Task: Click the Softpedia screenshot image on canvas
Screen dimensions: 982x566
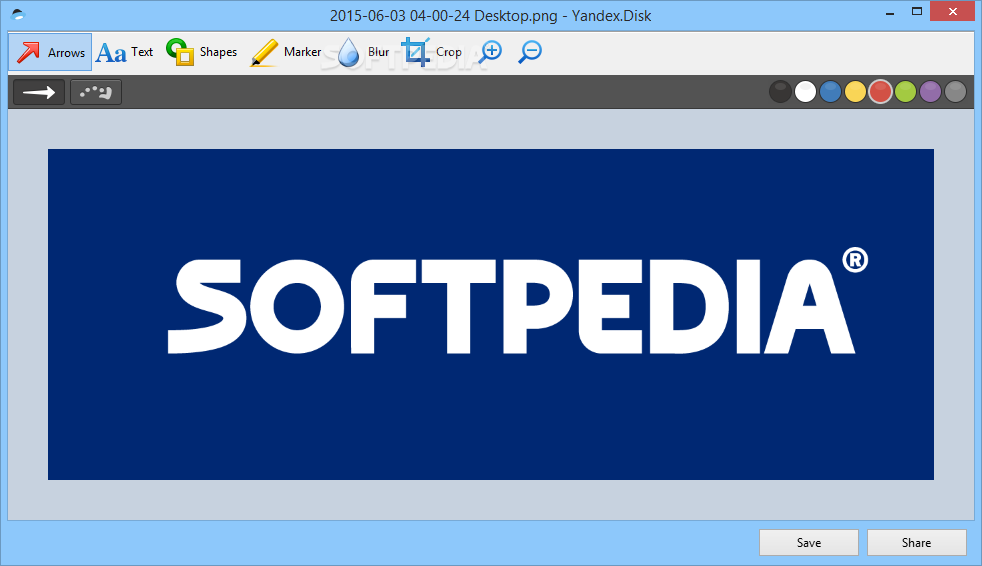Action: [x=491, y=314]
